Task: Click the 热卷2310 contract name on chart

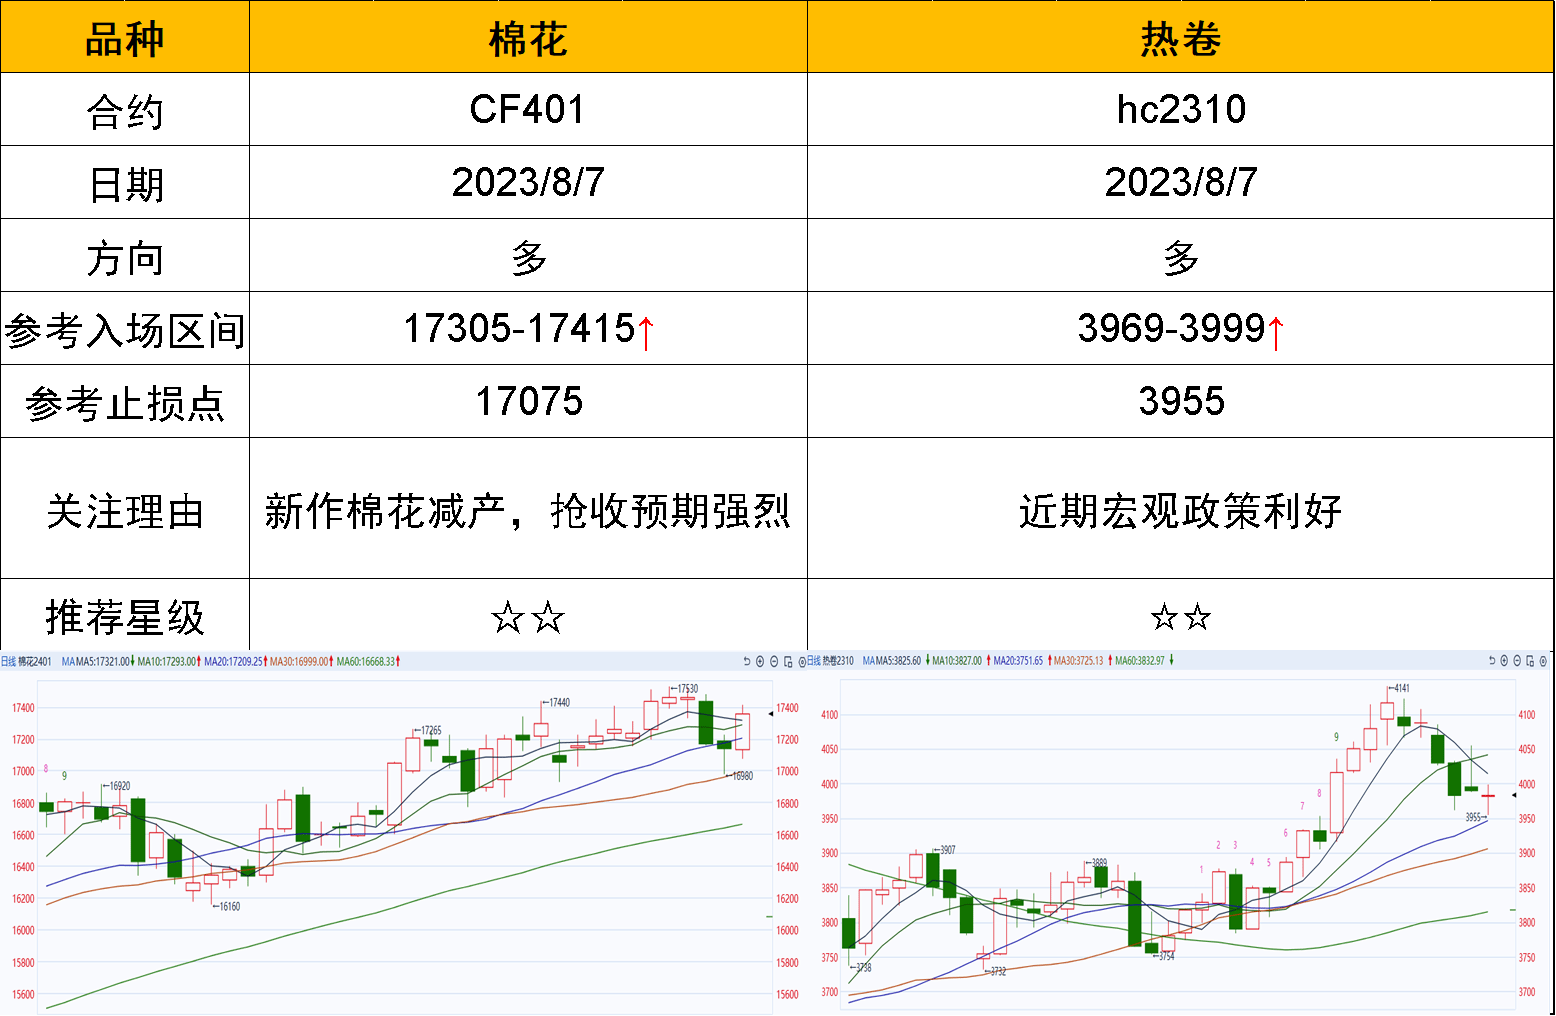Action: point(838,661)
